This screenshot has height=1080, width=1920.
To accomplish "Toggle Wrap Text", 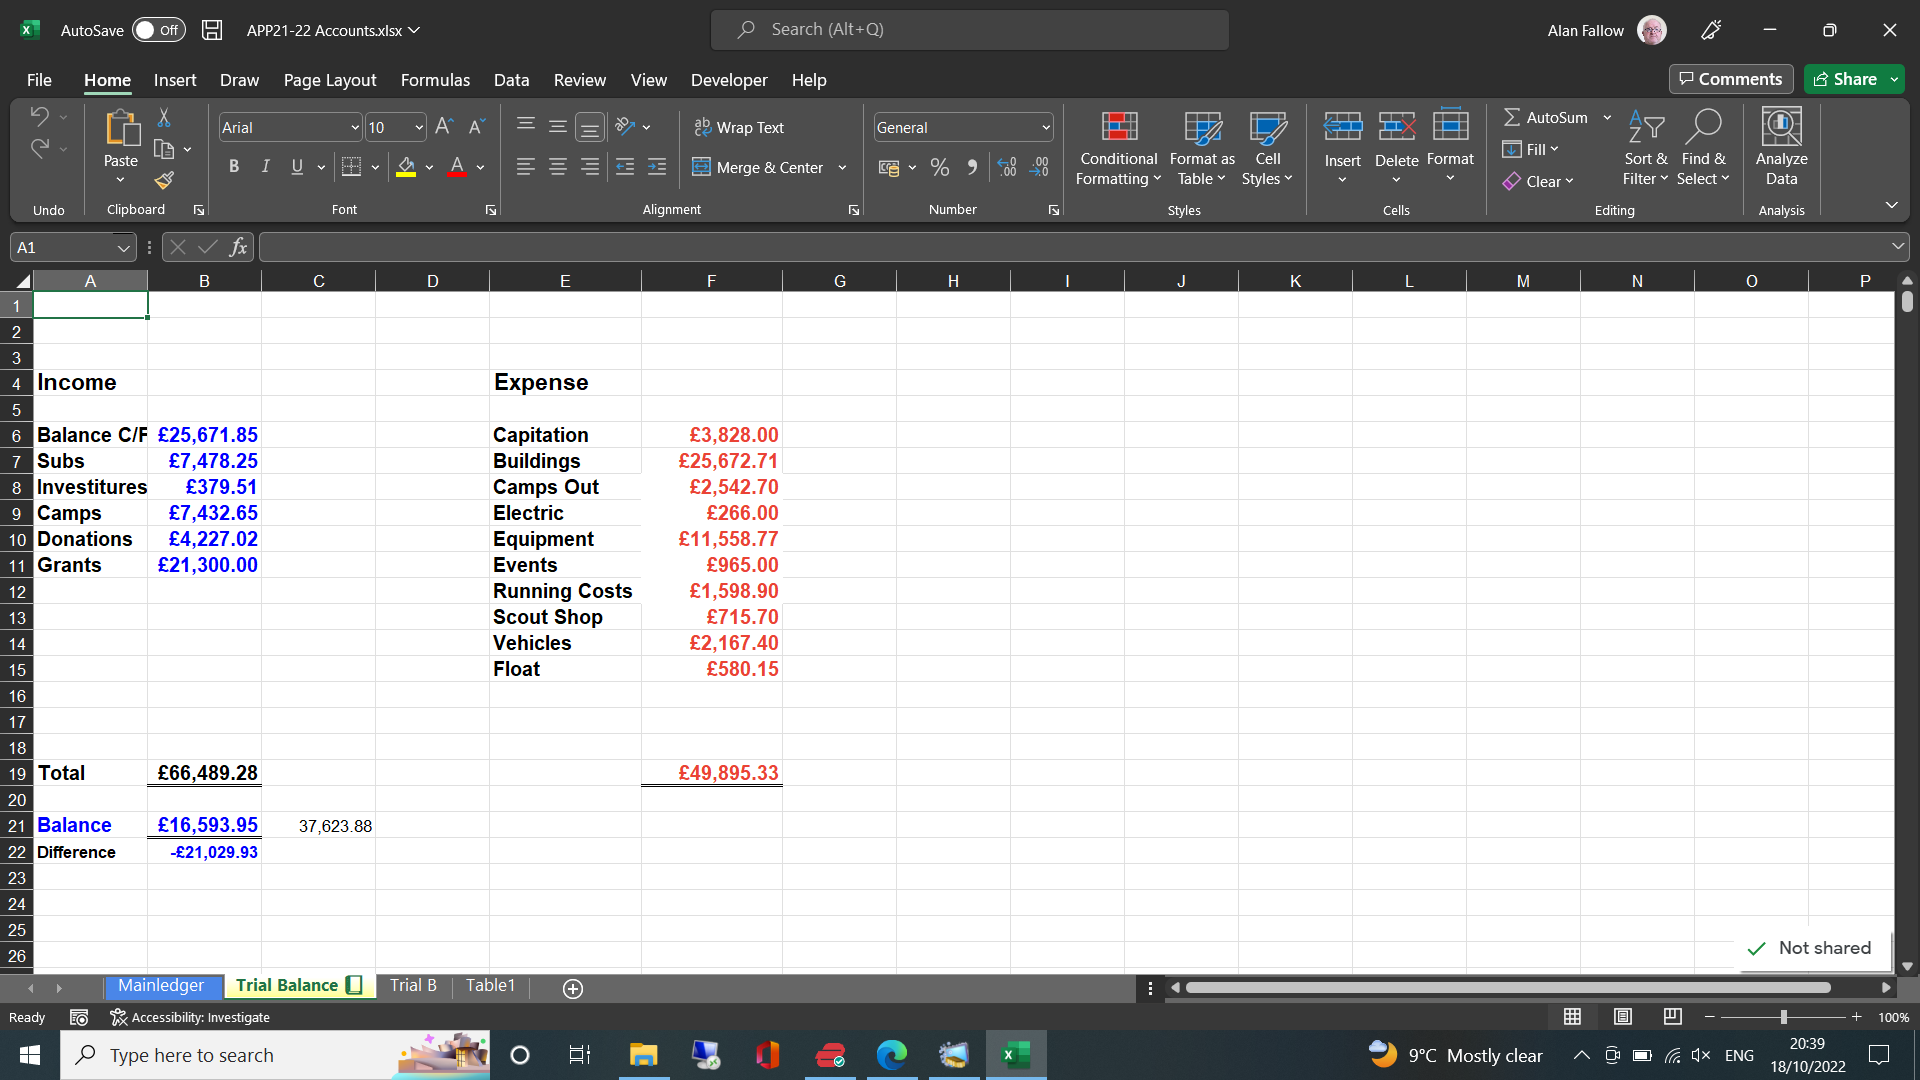I will pos(739,127).
